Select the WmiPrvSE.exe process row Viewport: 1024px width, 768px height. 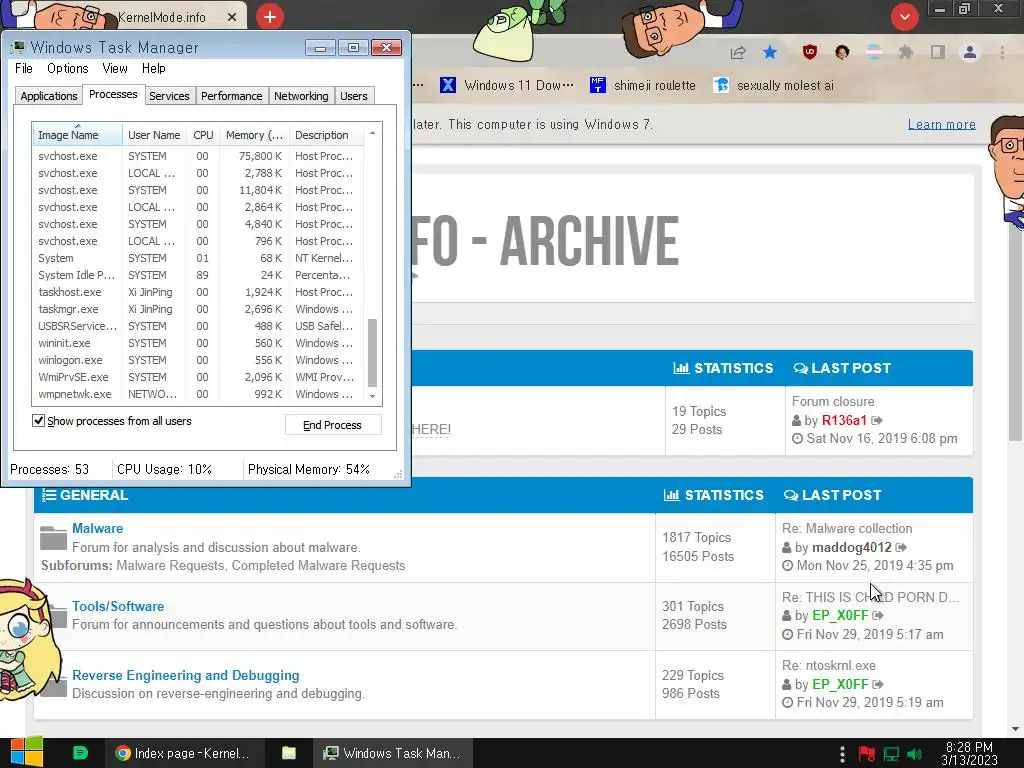[x=198, y=377]
